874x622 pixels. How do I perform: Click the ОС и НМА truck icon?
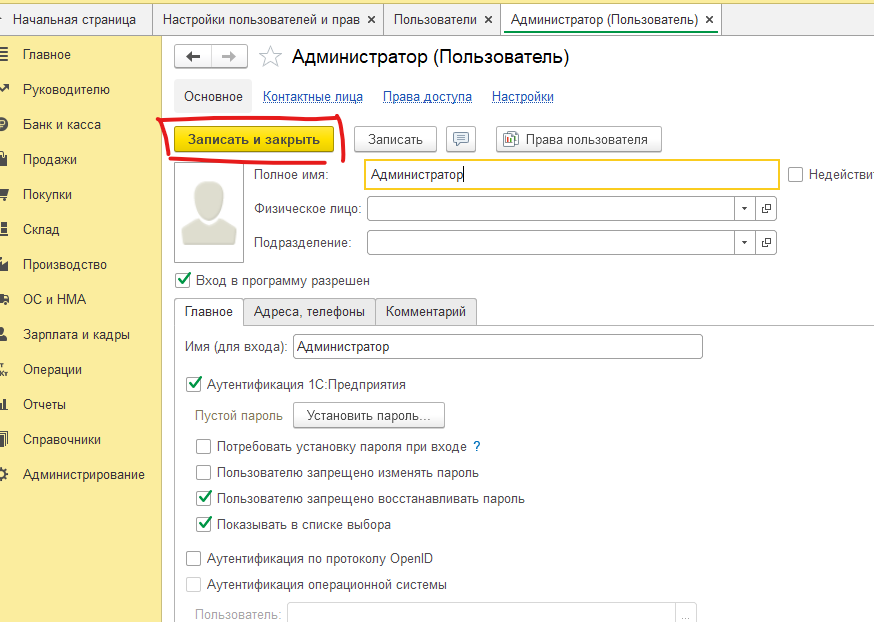[4, 299]
